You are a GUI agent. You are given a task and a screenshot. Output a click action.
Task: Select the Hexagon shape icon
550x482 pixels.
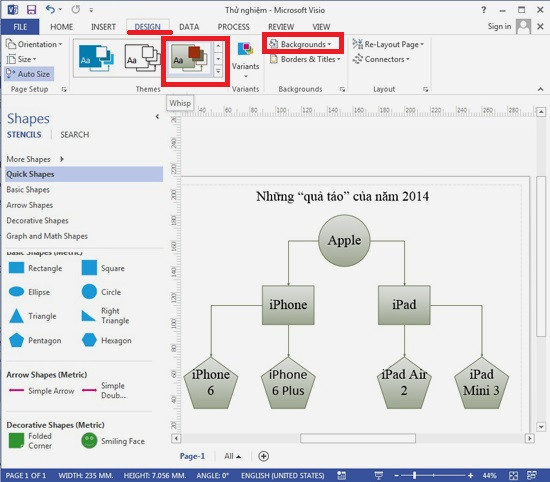point(89,340)
